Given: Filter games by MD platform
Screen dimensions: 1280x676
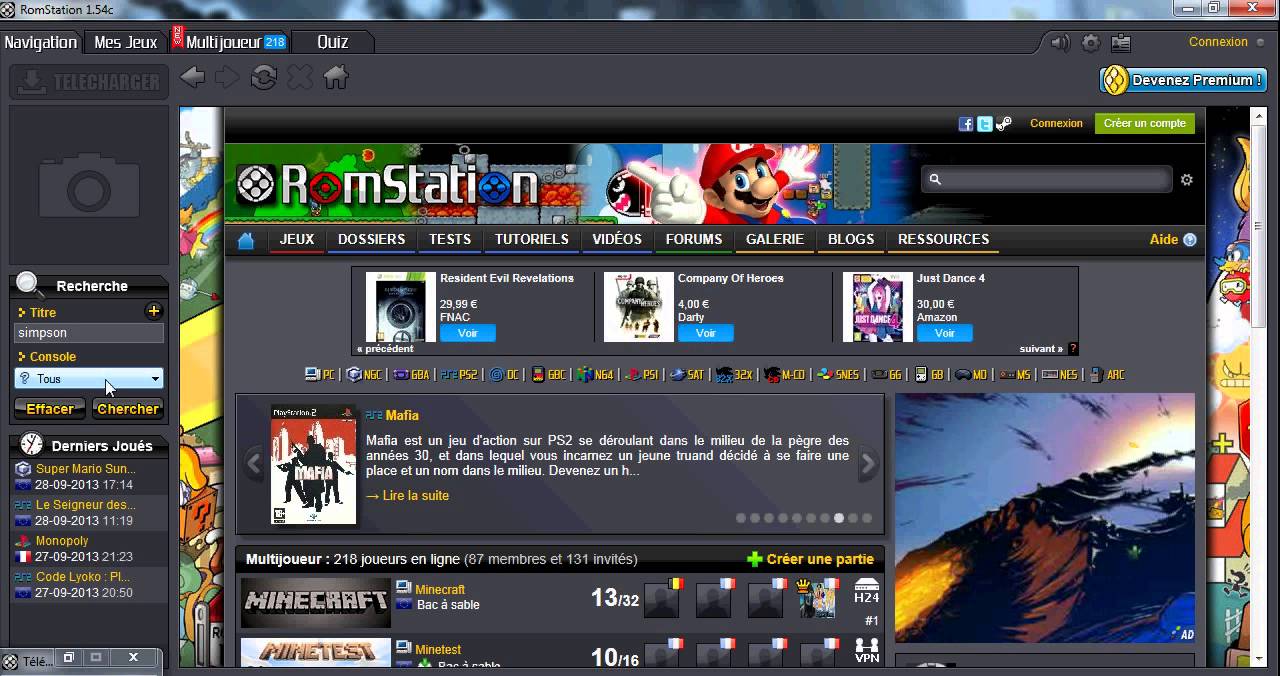Looking at the screenshot, I should coord(970,375).
